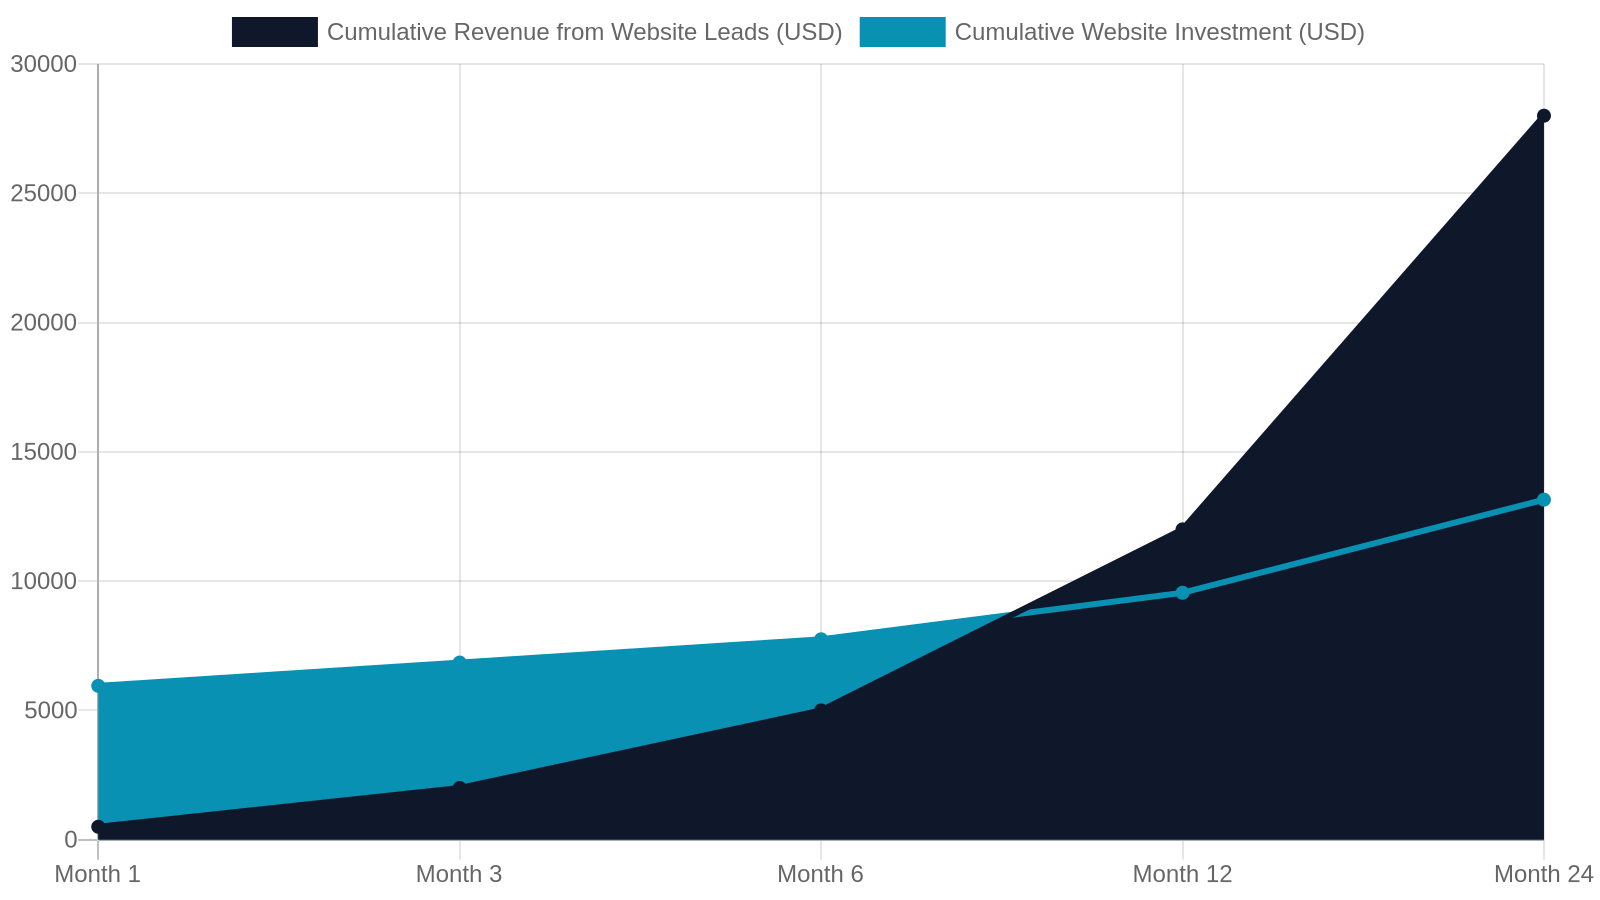
Task: Click the 15000 y-axis value
Action: pyautogui.click(x=43, y=452)
